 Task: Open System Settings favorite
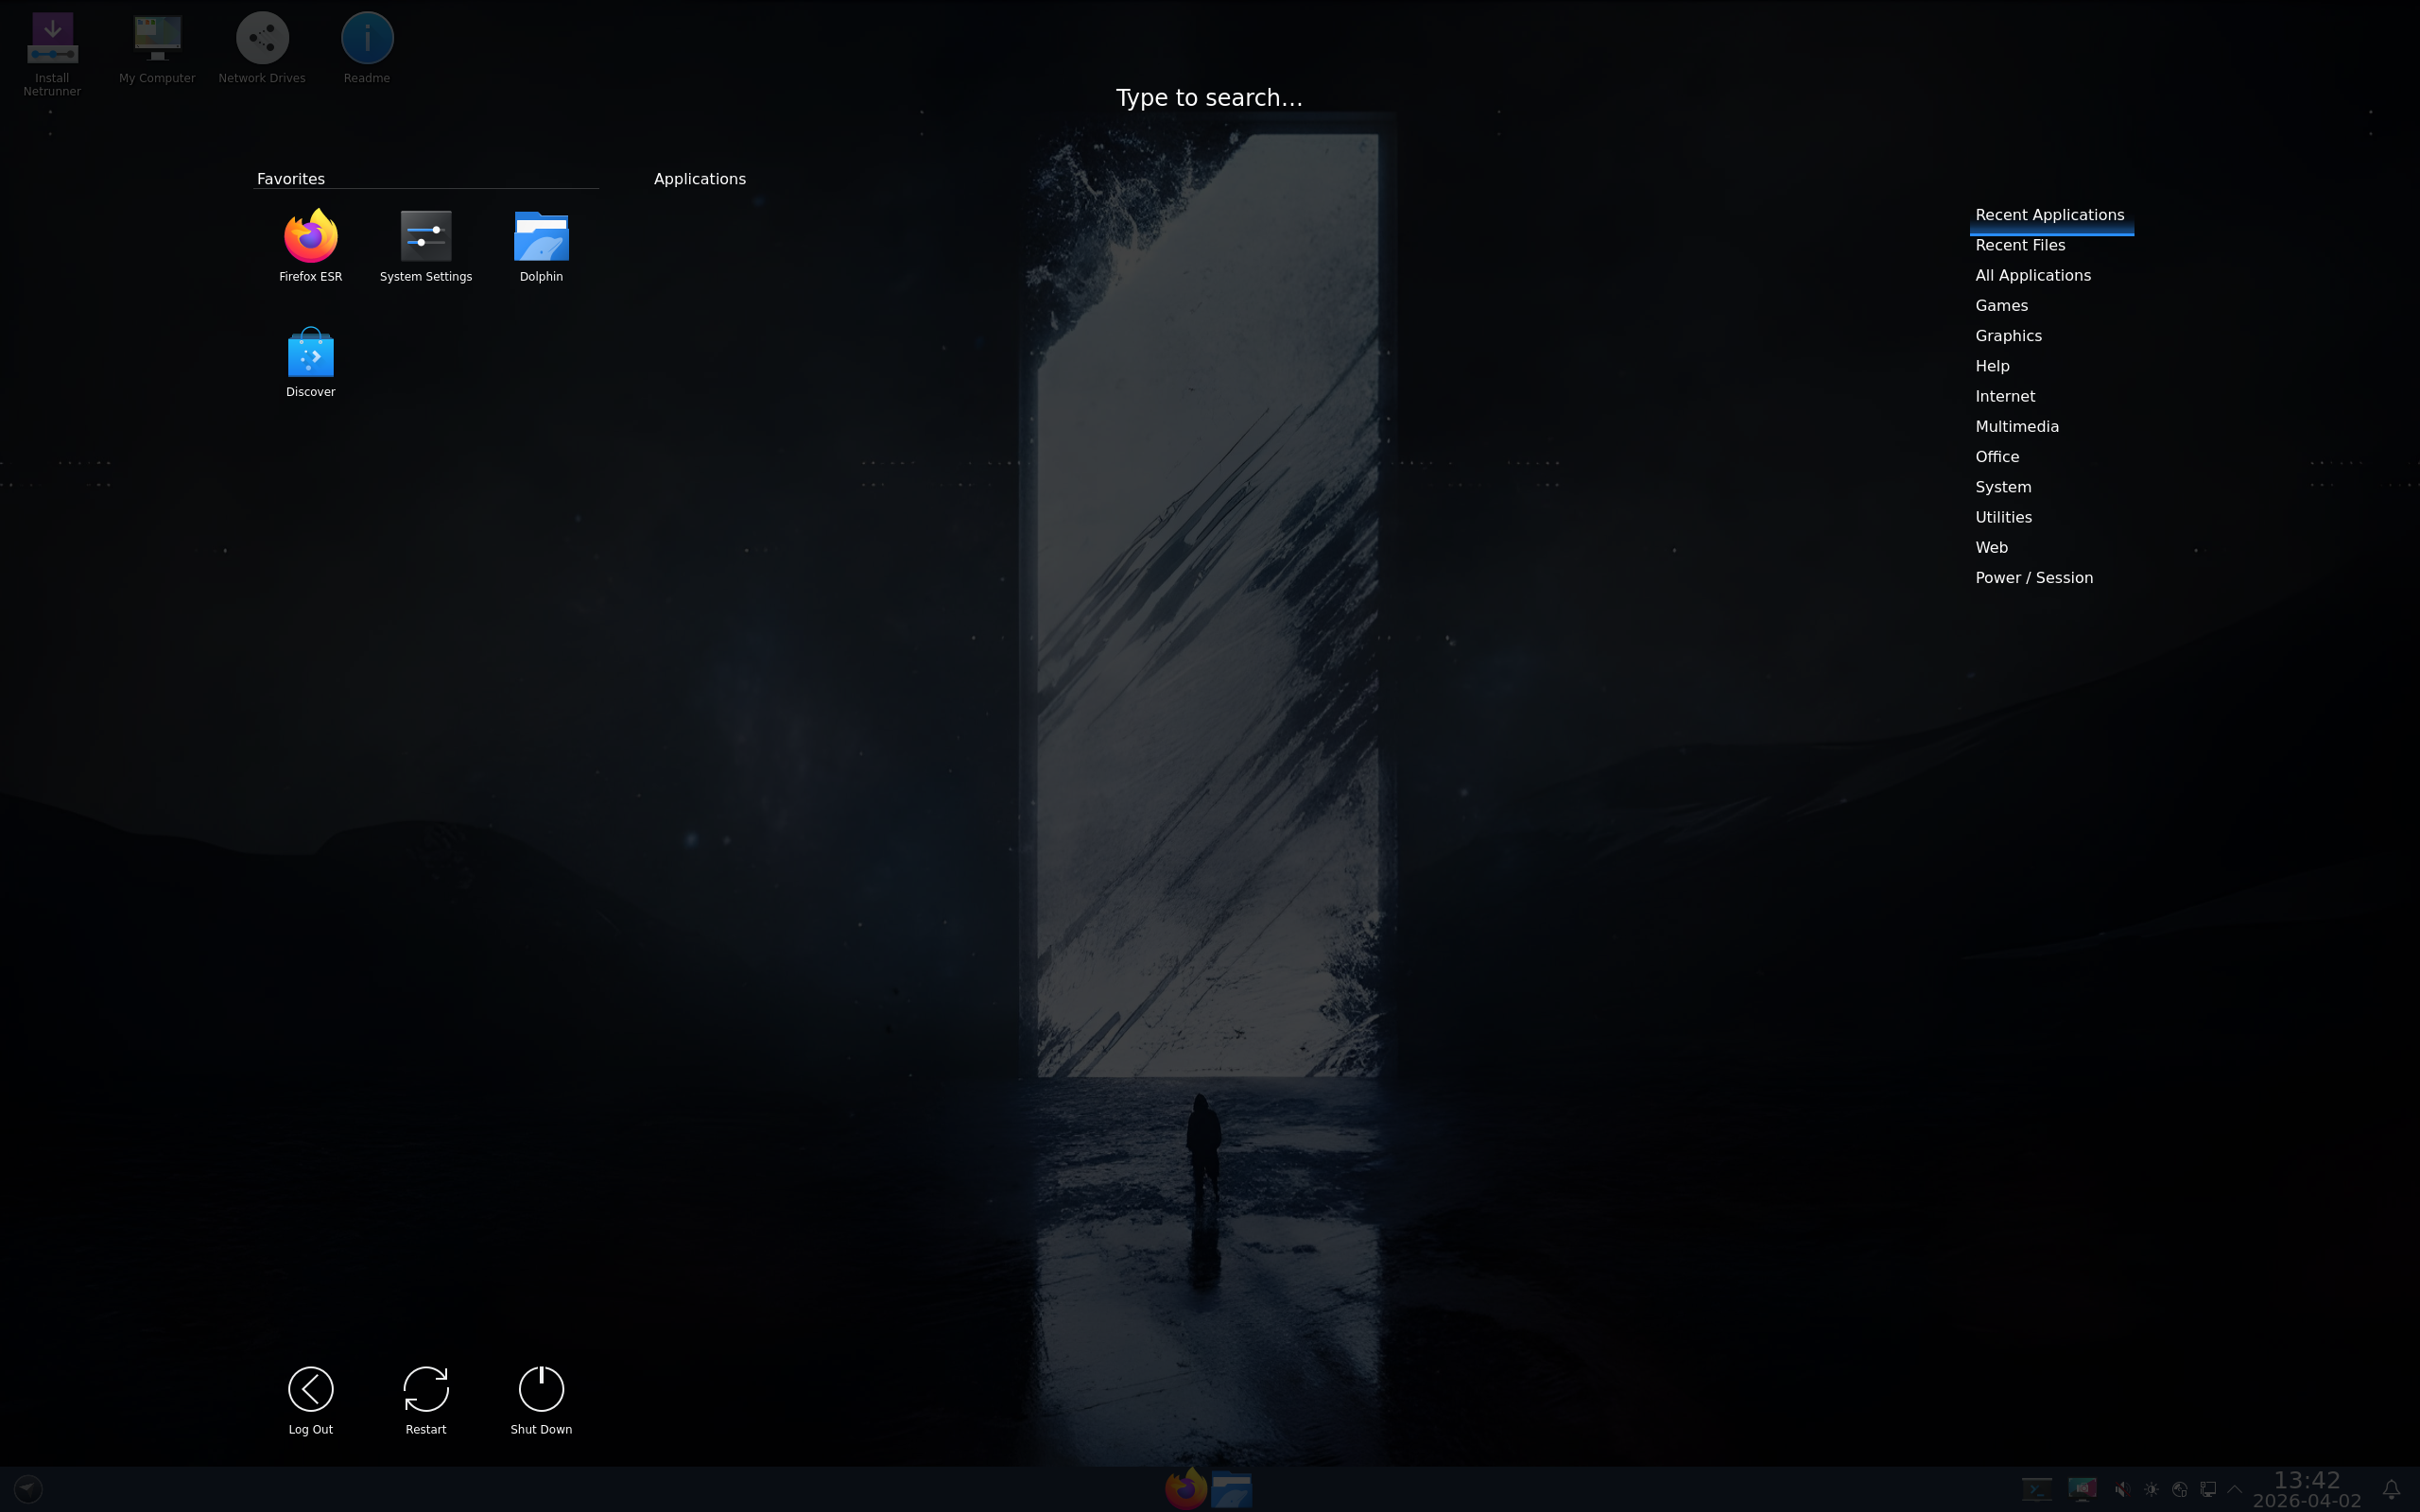point(425,246)
